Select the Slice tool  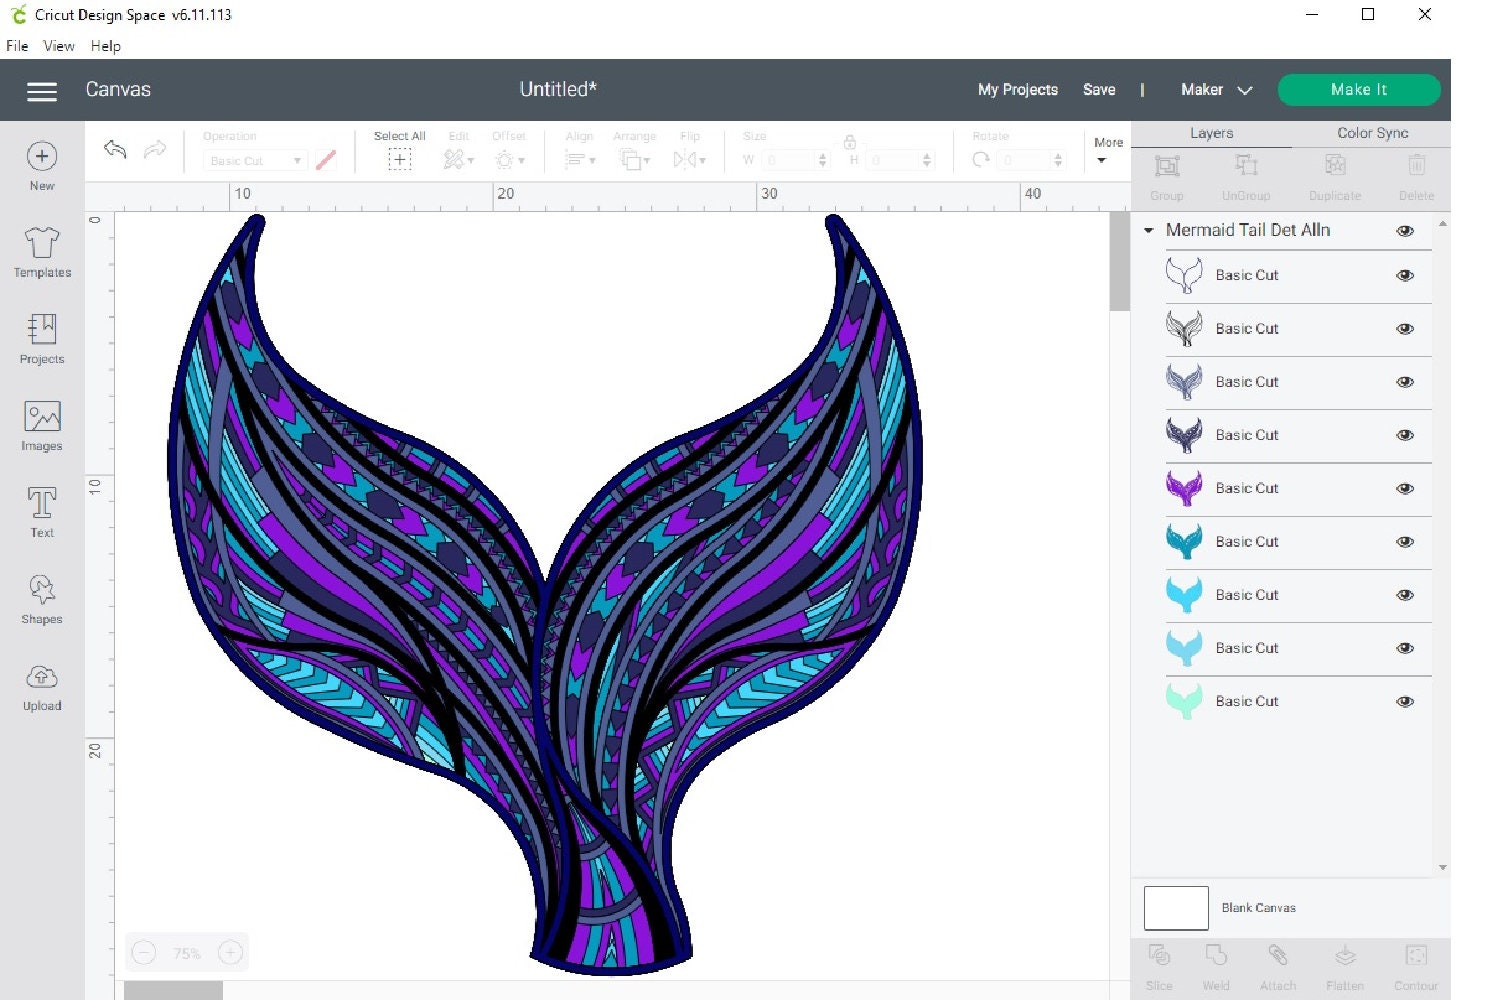click(1158, 962)
